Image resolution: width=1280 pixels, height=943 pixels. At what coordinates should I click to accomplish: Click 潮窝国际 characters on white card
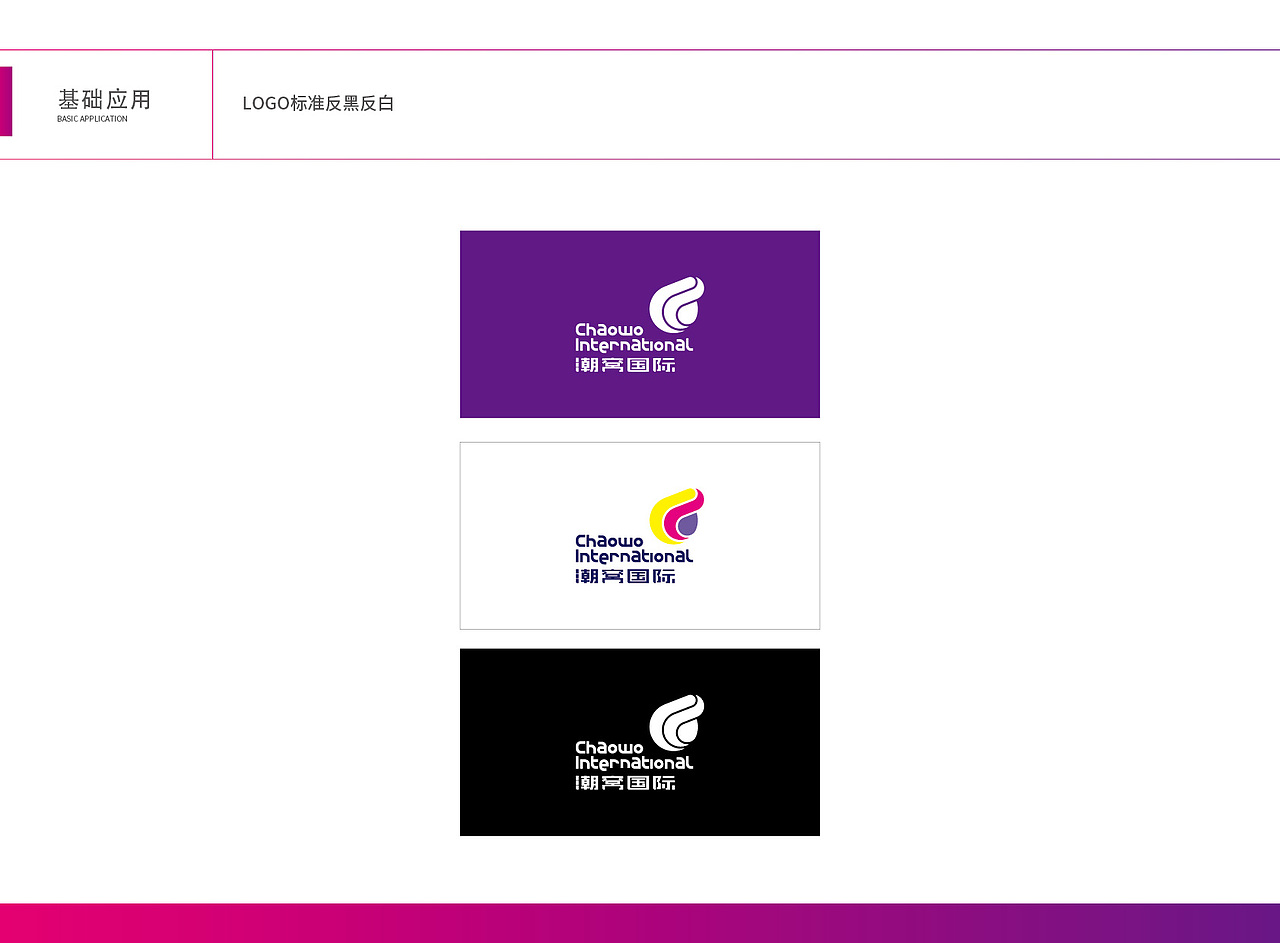pyautogui.click(x=626, y=576)
